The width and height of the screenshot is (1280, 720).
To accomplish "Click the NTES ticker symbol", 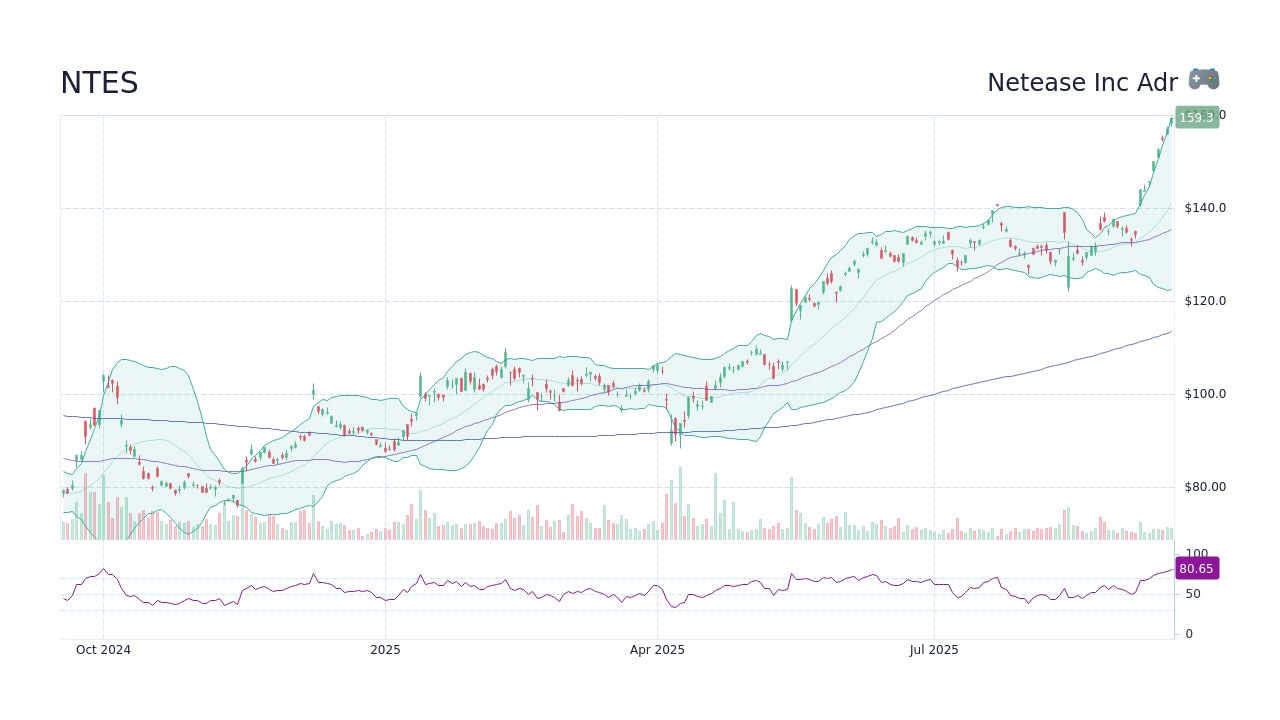I will (x=99, y=84).
